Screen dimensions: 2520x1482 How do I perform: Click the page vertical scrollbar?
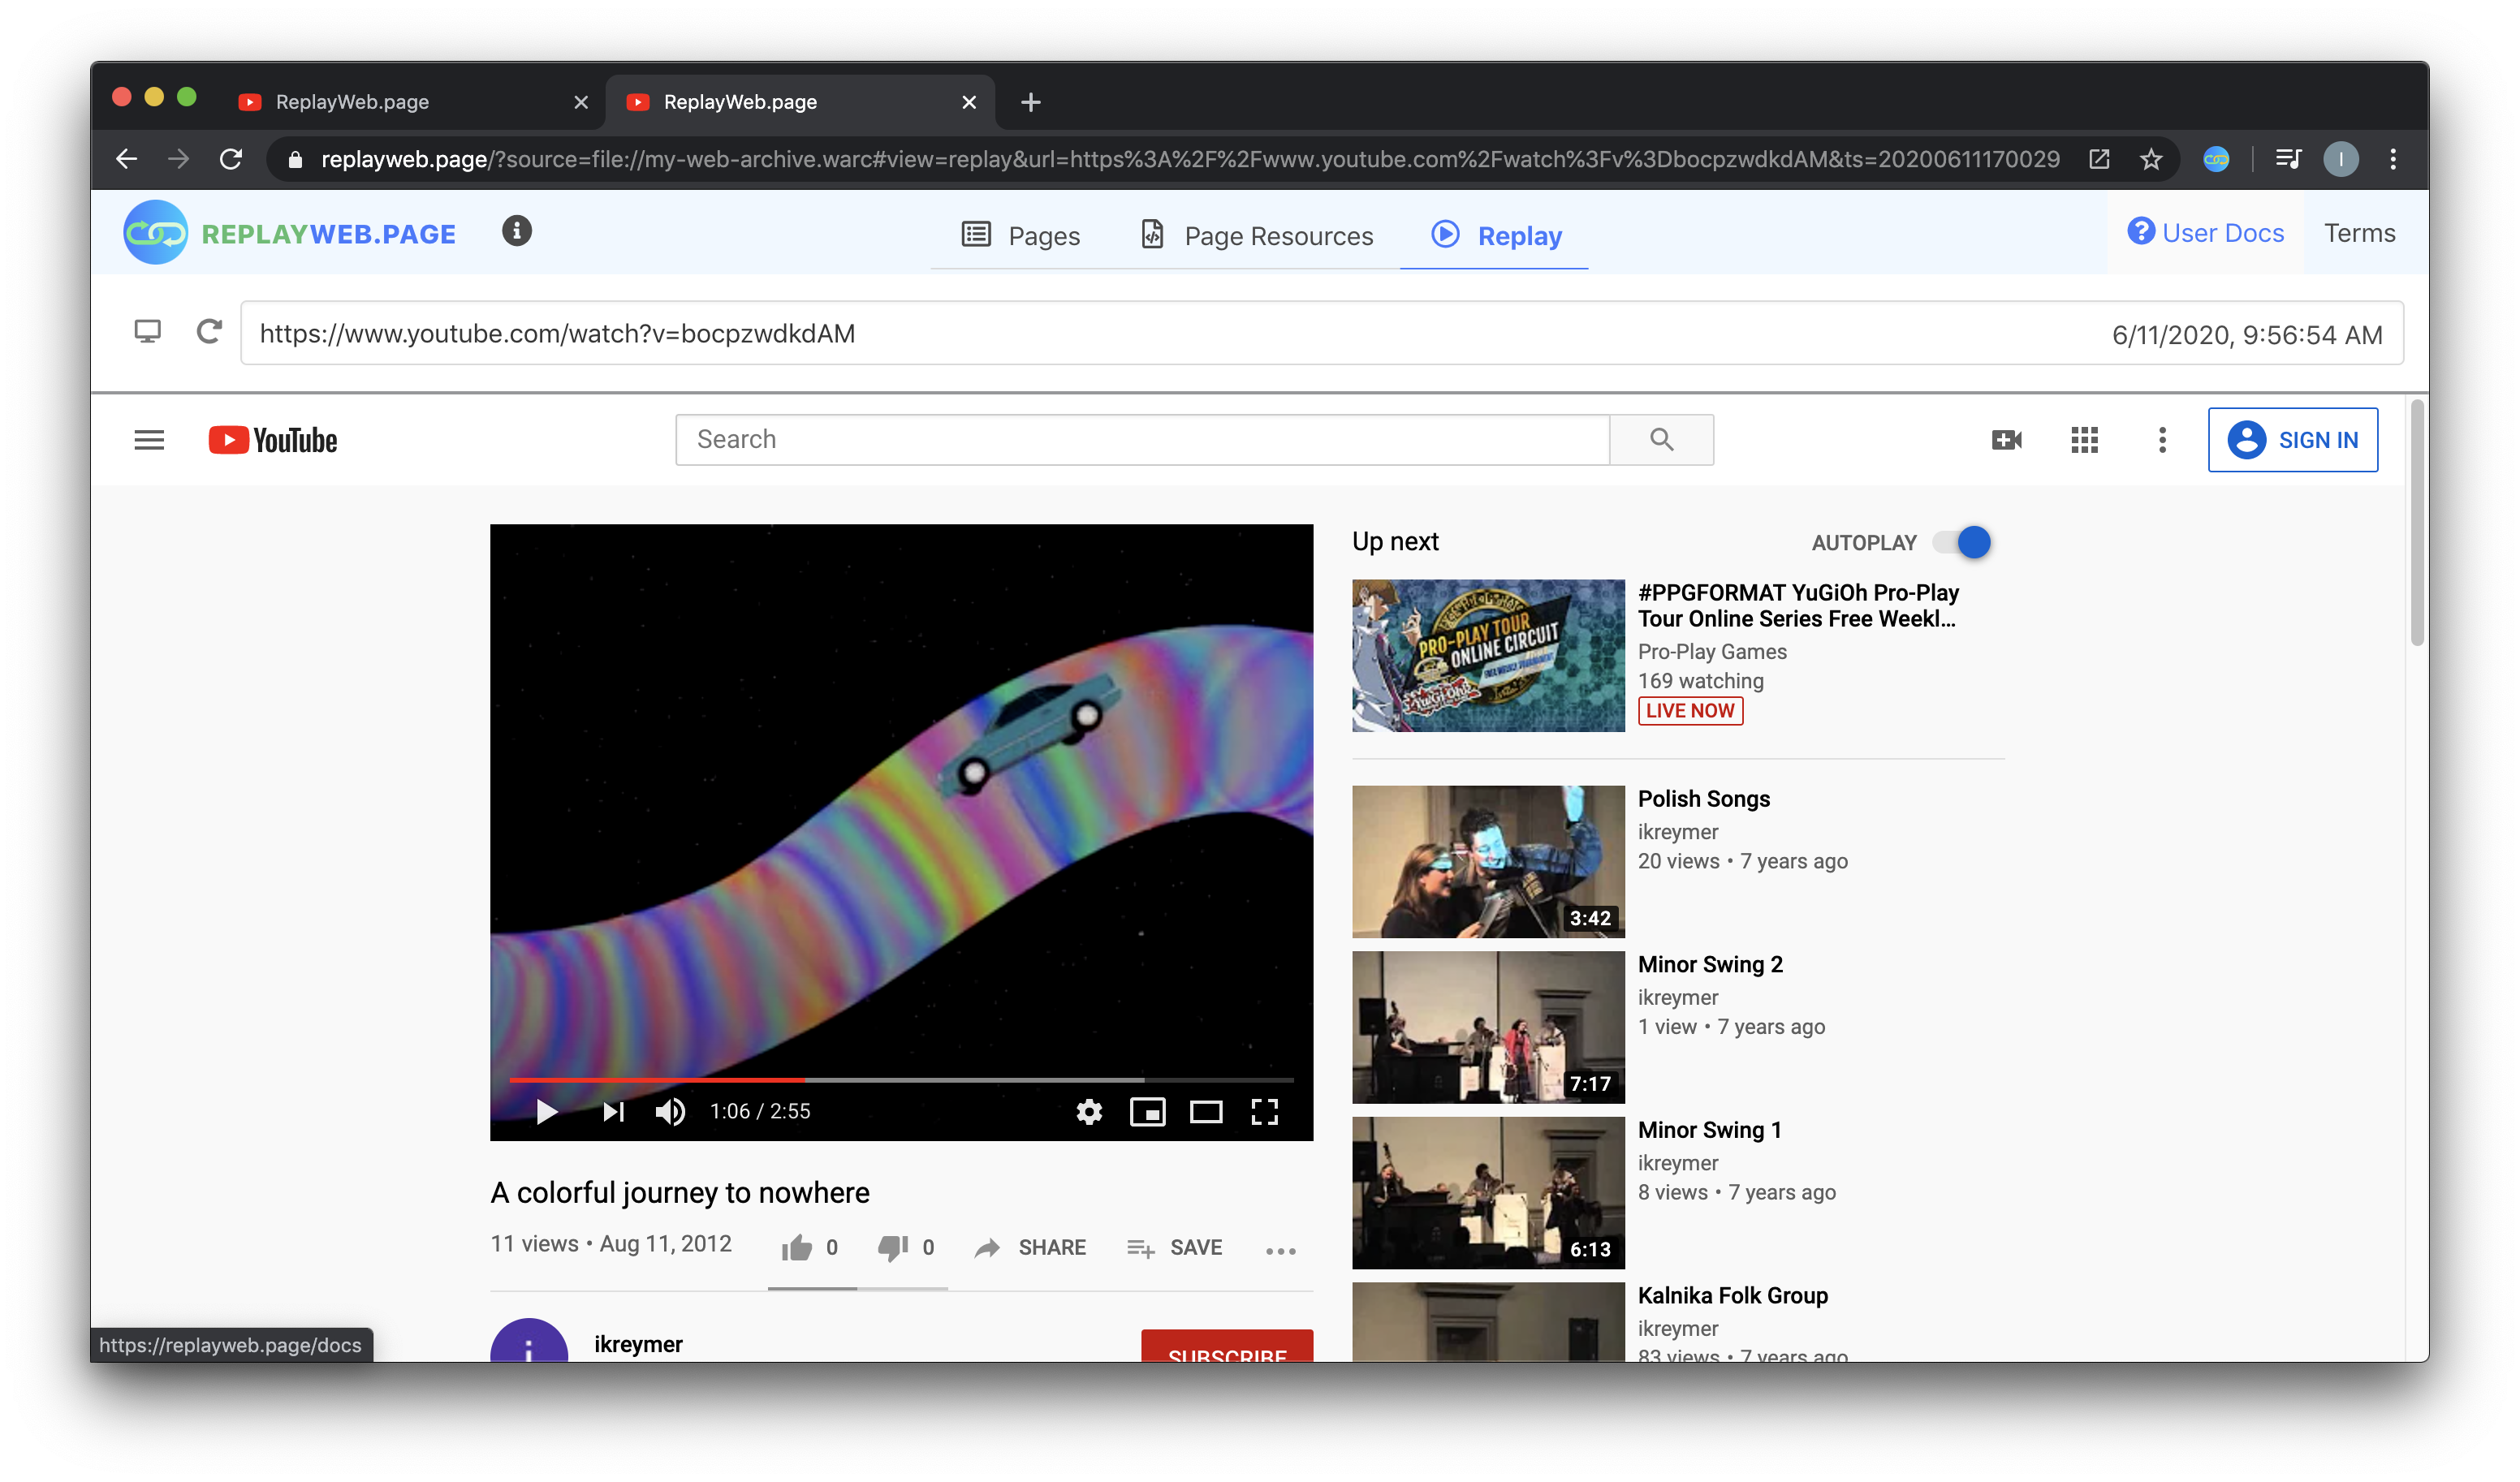(2417, 522)
